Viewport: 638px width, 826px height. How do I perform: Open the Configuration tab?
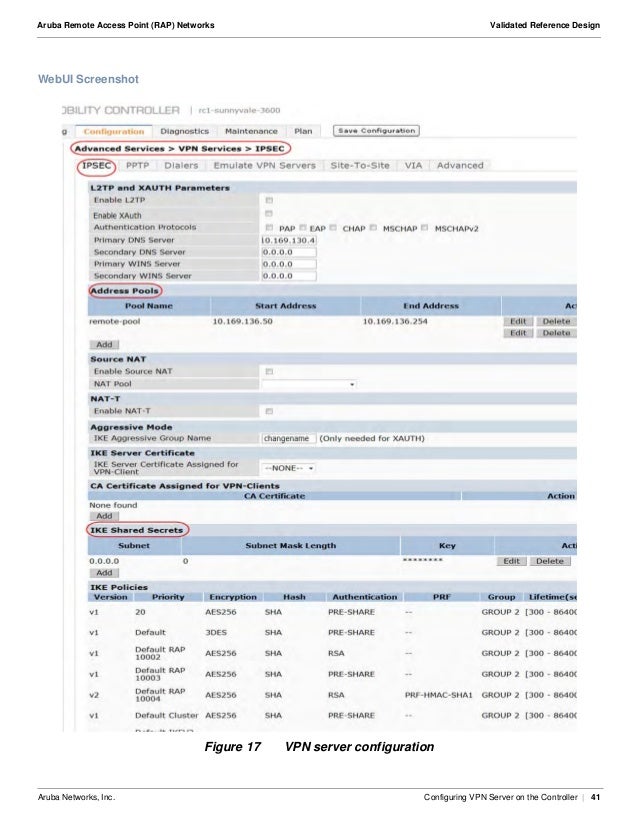[113, 131]
